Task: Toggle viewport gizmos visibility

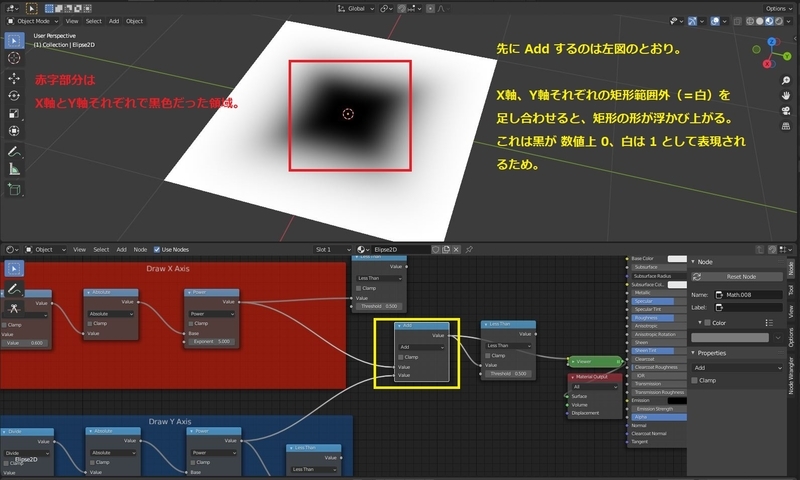Action: 692,21
